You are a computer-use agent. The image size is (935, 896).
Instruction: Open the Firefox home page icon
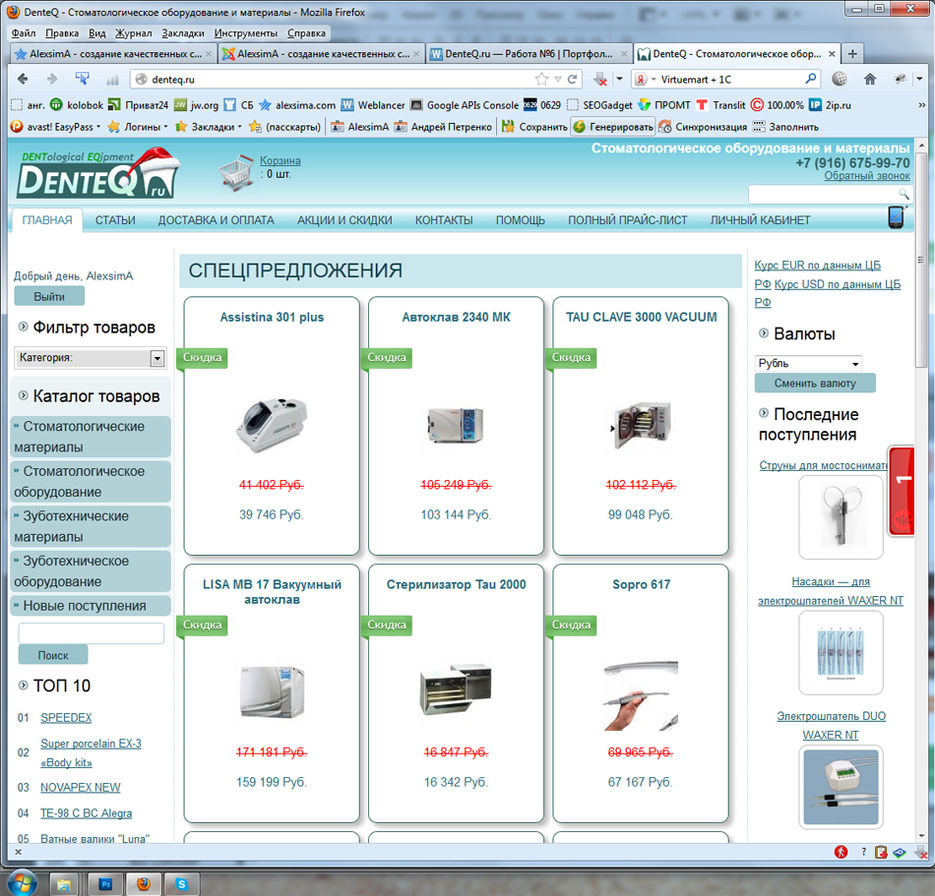pos(870,79)
